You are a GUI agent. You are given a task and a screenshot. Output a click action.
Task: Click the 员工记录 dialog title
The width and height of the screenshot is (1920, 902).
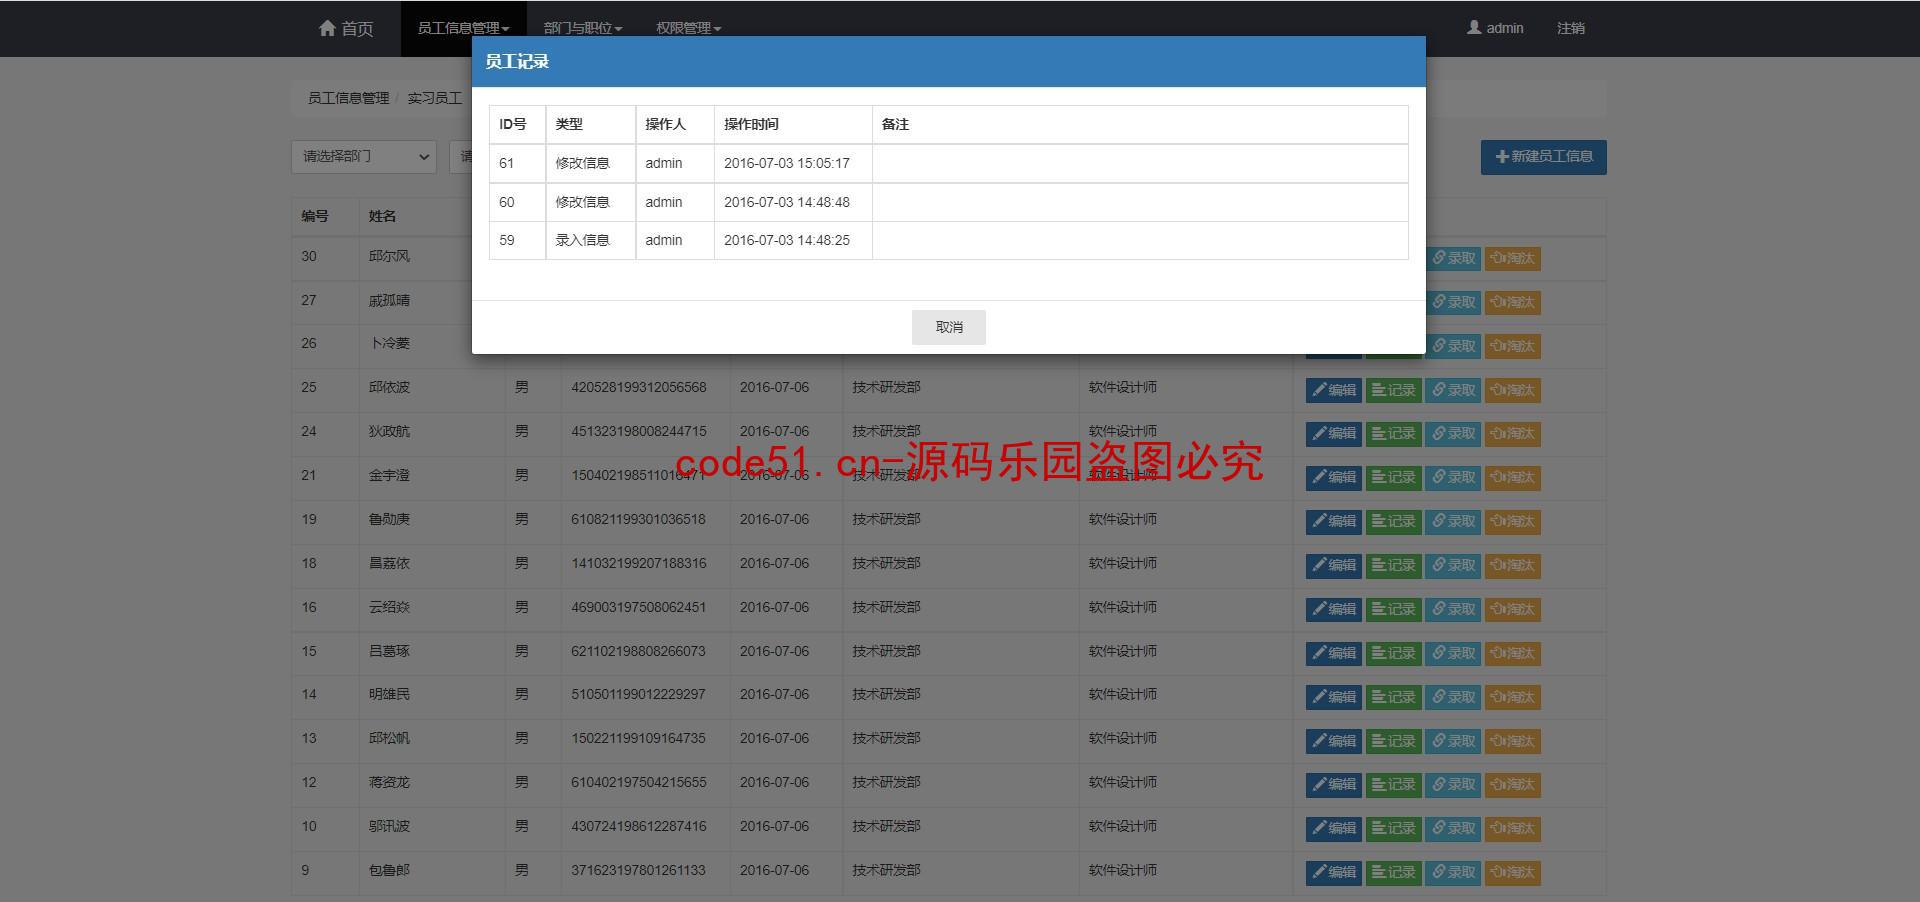point(517,62)
